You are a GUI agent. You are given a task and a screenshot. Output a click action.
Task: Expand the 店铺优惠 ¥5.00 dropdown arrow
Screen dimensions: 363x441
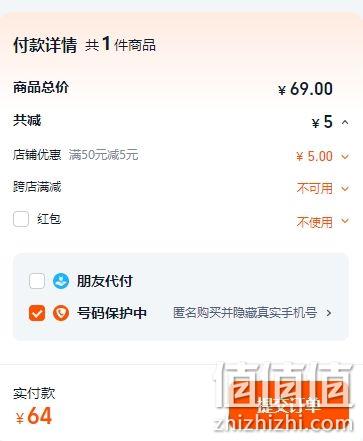click(x=345, y=156)
